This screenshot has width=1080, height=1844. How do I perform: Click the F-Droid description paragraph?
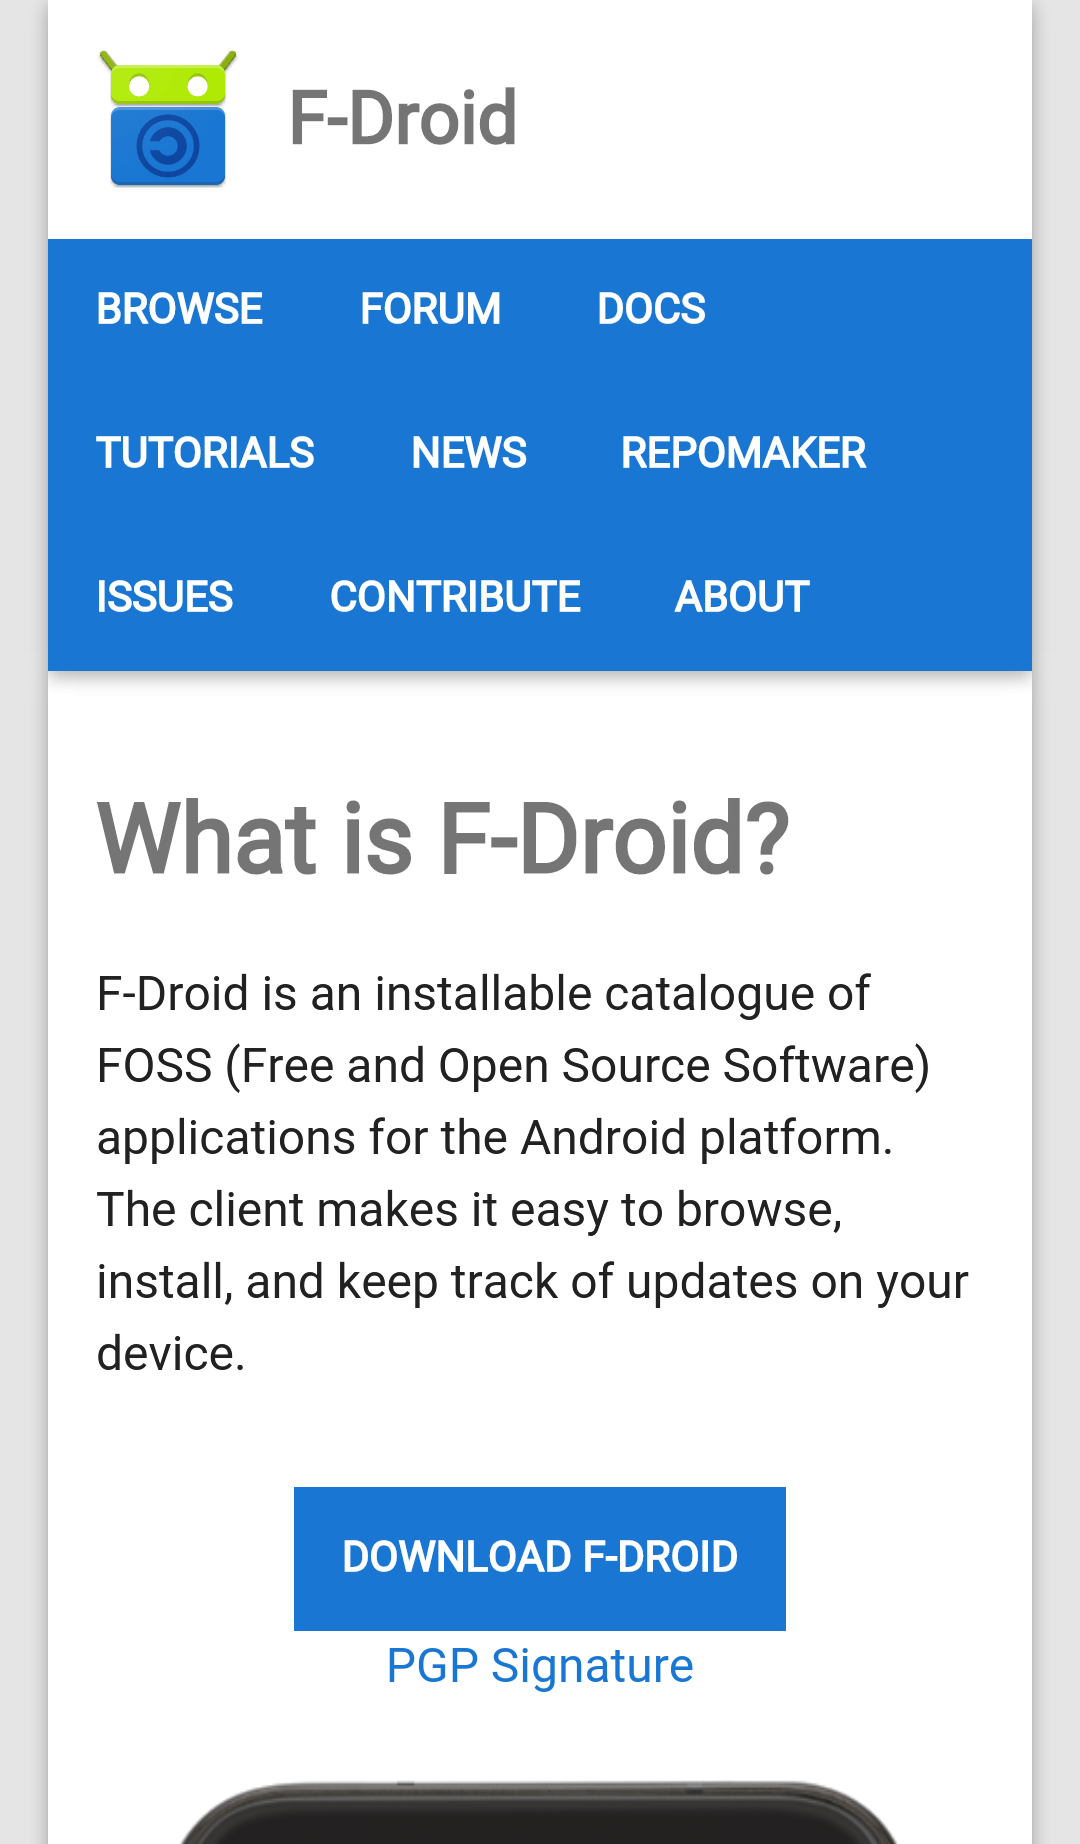coord(532,1173)
